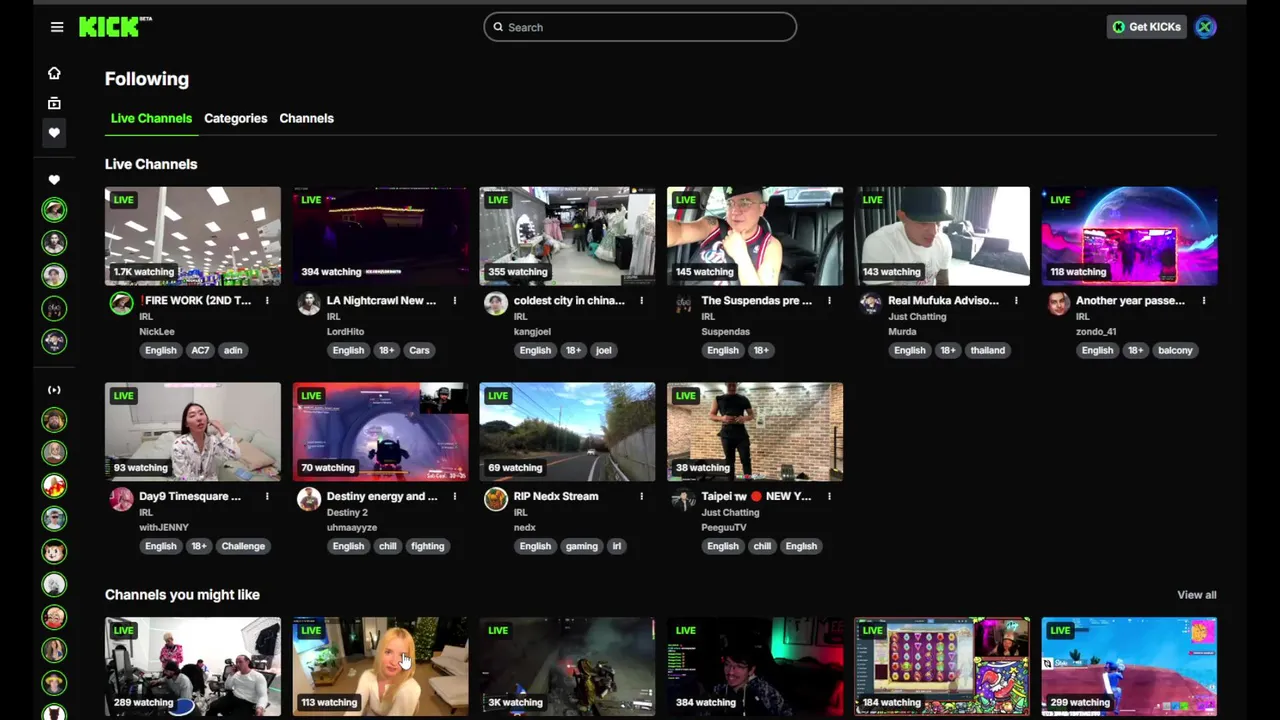Click the thailand tag on Murda stream

click(987, 350)
